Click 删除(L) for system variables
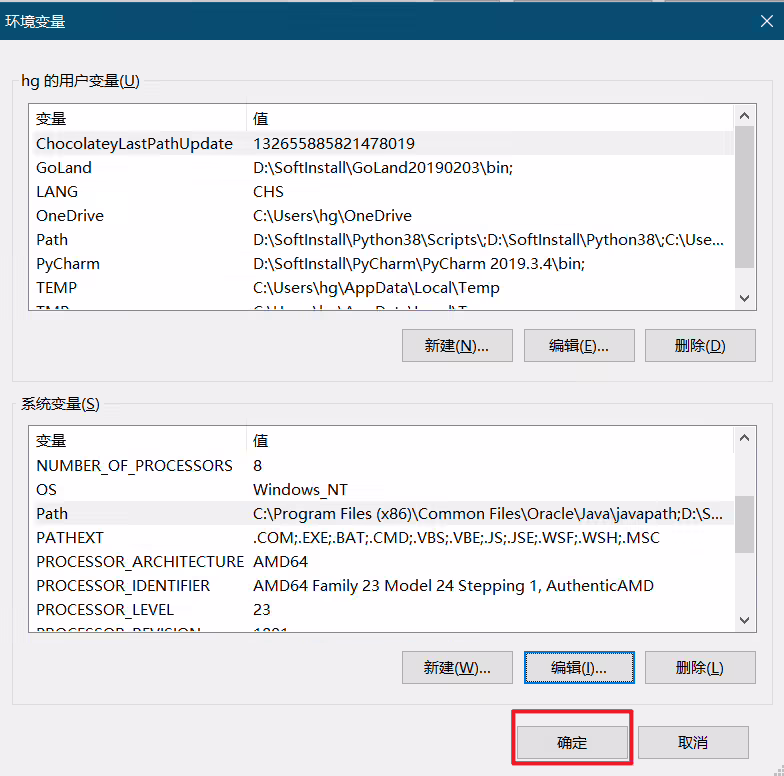The height and width of the screenshot is (776, 784). 700,668
